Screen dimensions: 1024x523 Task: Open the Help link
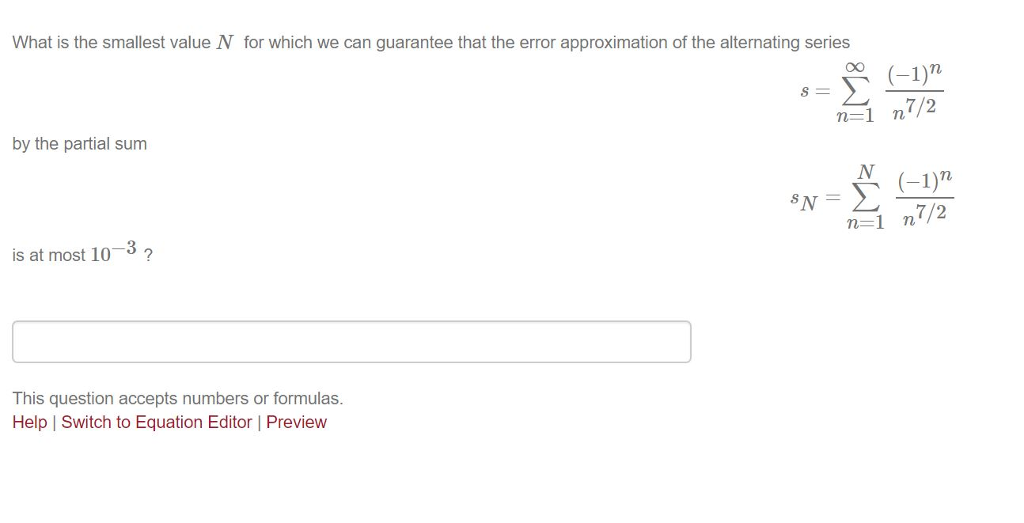(x=29, y=422)
